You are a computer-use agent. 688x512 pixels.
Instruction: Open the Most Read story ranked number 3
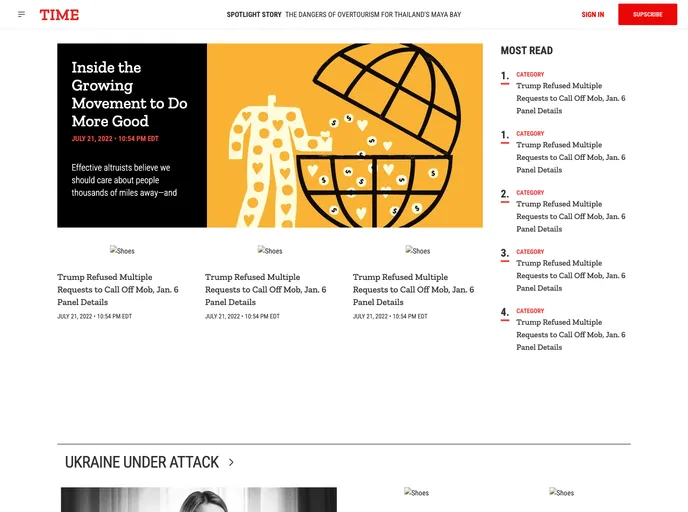570,275
